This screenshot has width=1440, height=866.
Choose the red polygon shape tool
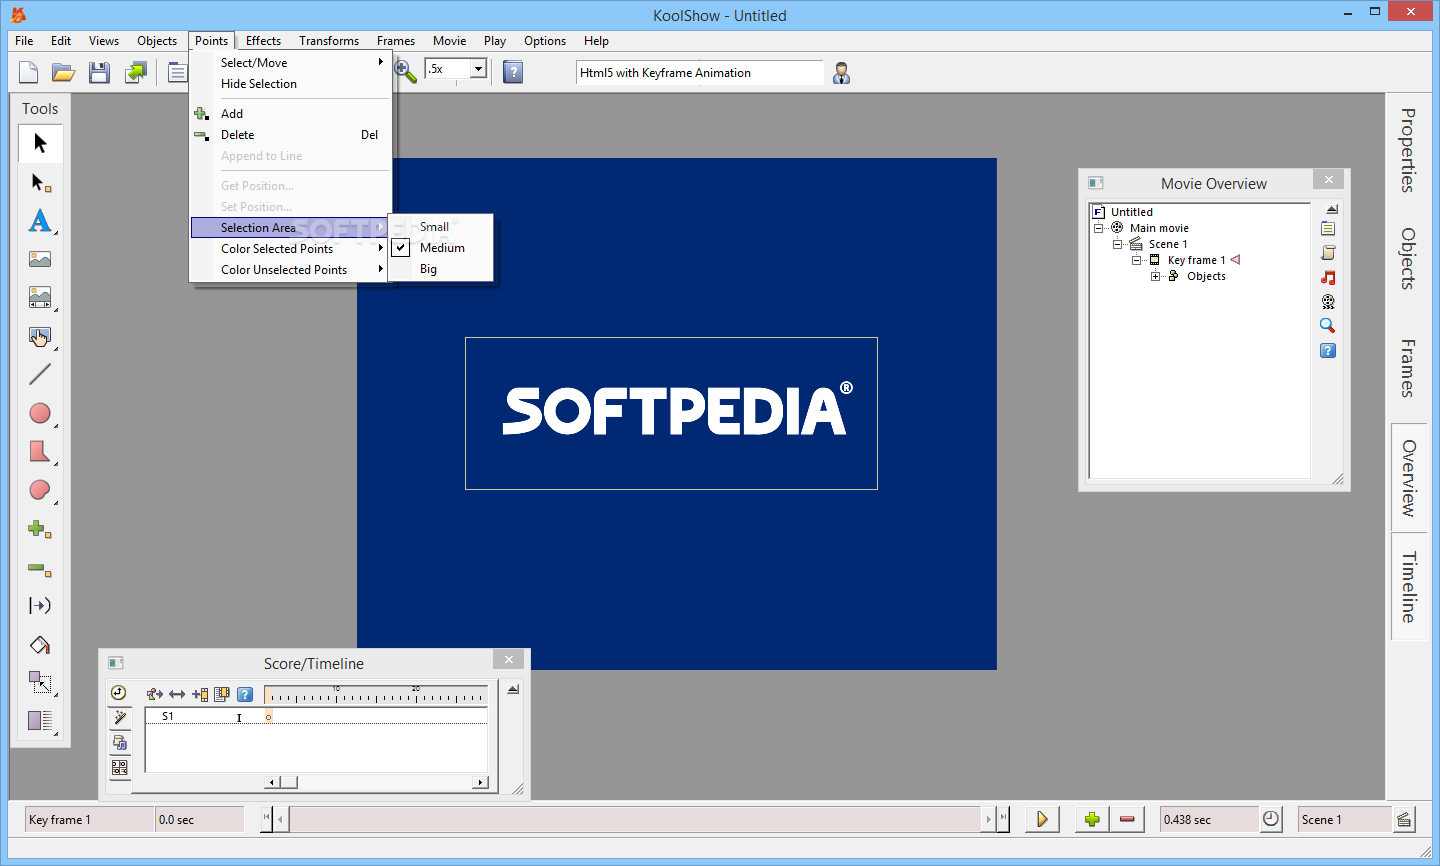(x=40, y=452)
